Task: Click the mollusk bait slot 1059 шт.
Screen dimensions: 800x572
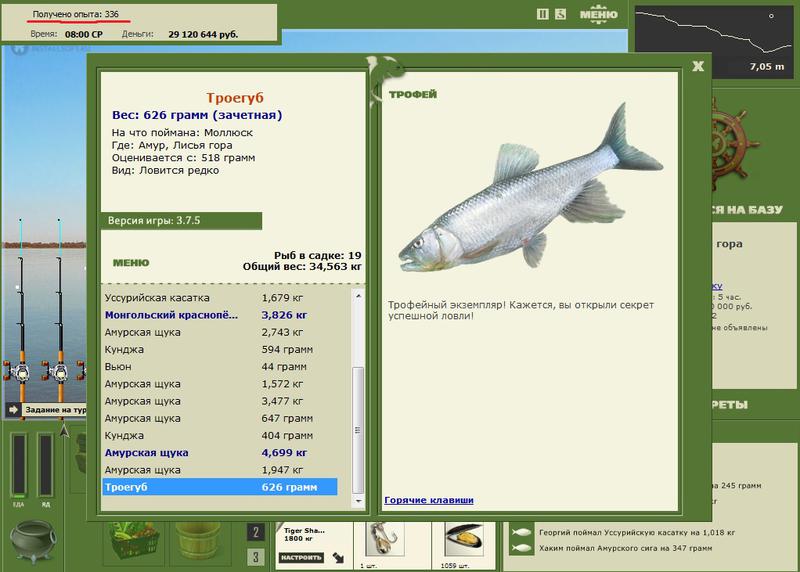Action: [x=463, y=540]
